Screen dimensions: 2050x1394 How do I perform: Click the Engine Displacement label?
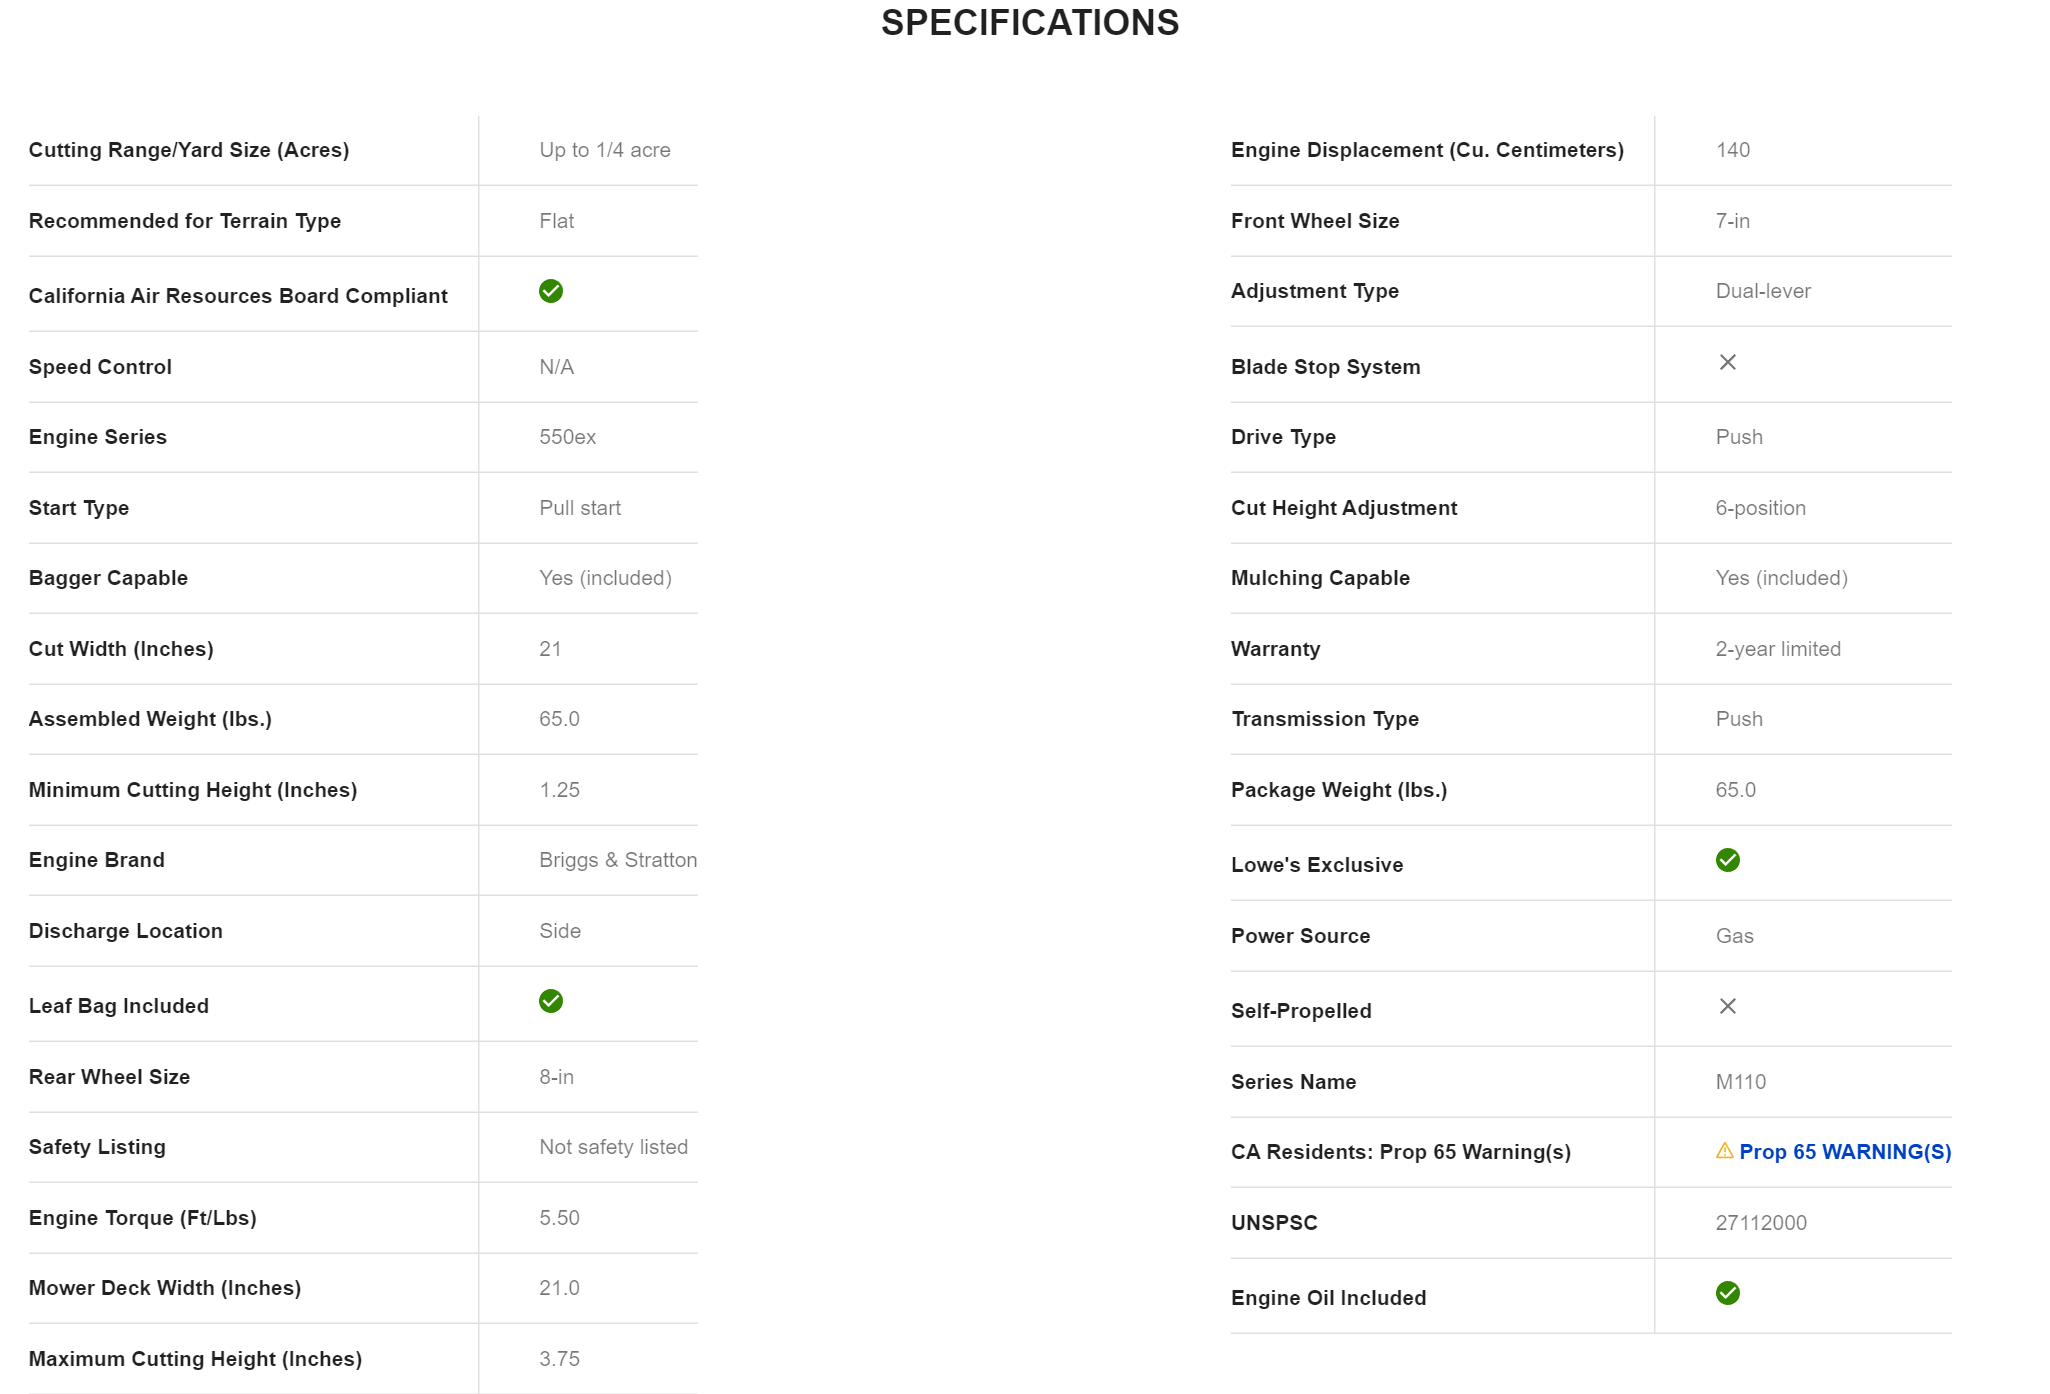coord(1427,150)
